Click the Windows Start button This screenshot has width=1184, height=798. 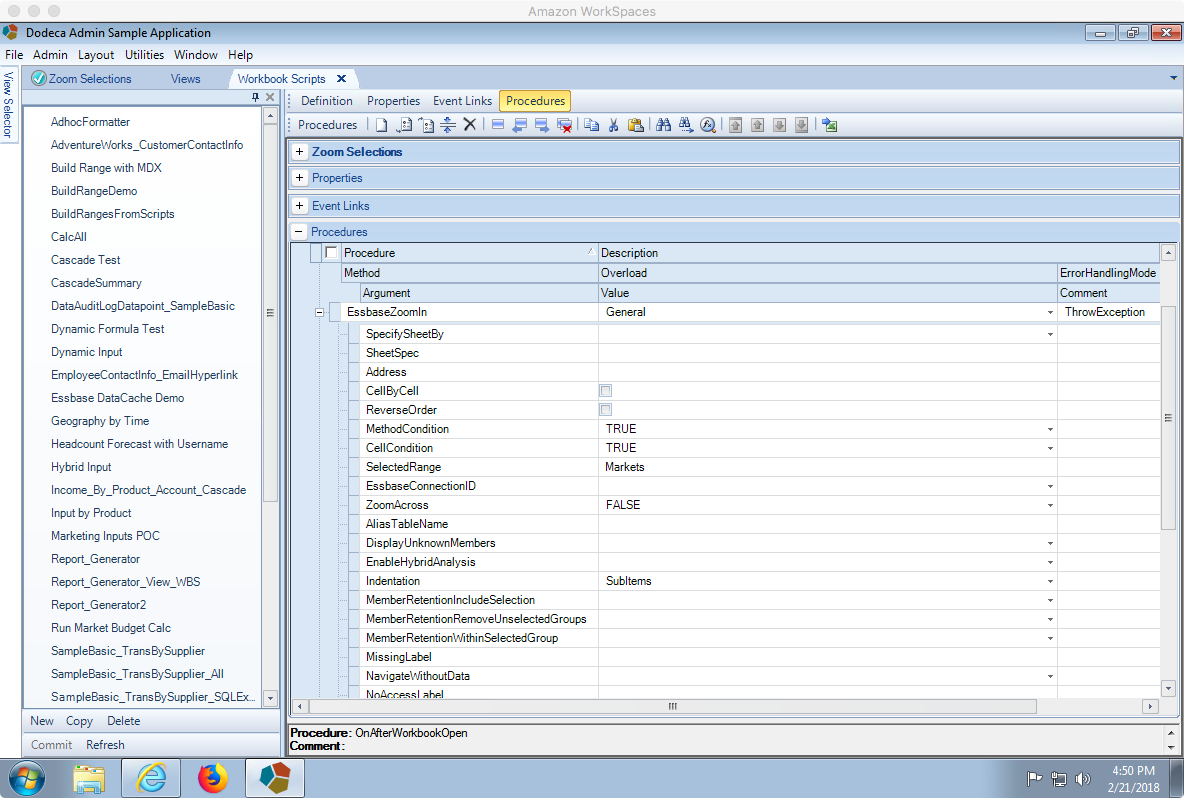tap(27, 778)
